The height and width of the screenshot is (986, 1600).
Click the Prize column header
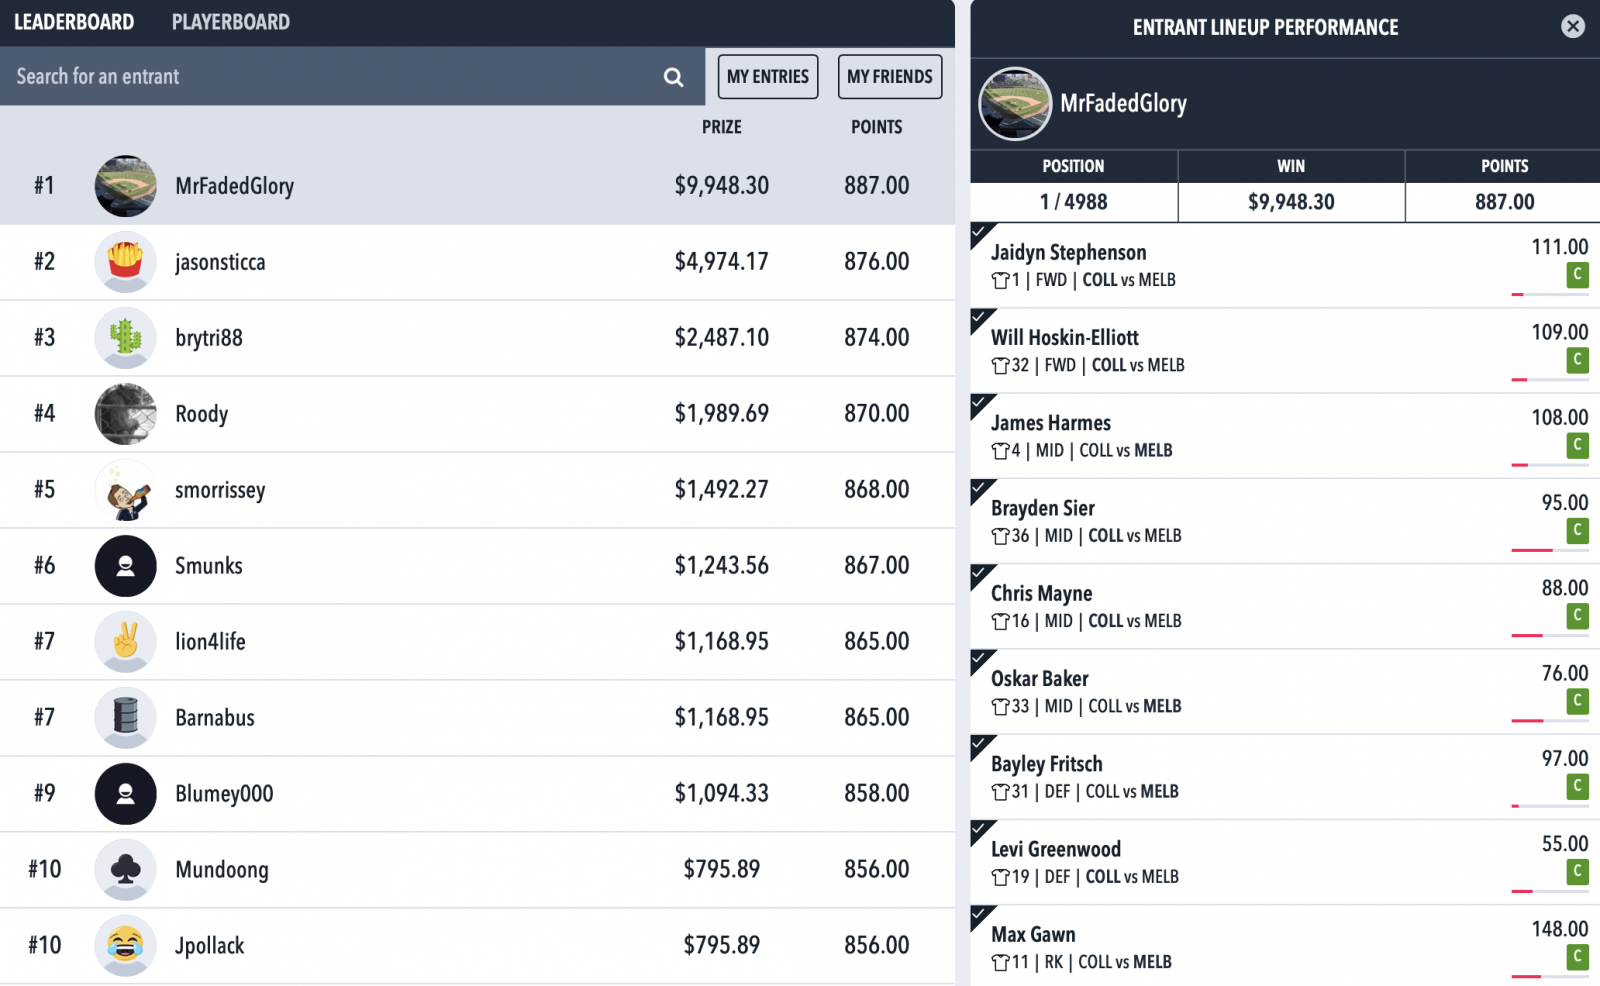point(722,127)
